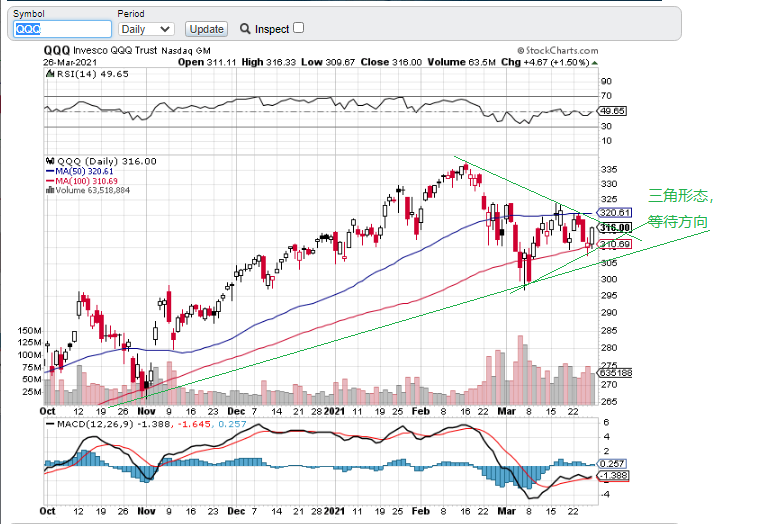Click the RSI(14) indicator legend icon
Viewport: 776px width, 524px height.
[46, 73]
